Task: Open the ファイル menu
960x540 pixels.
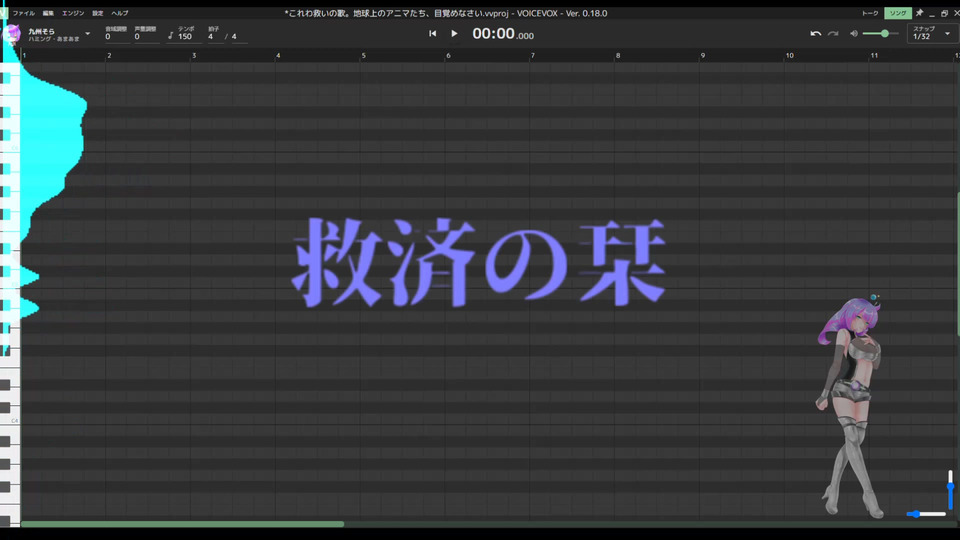Action: (23, 13)
